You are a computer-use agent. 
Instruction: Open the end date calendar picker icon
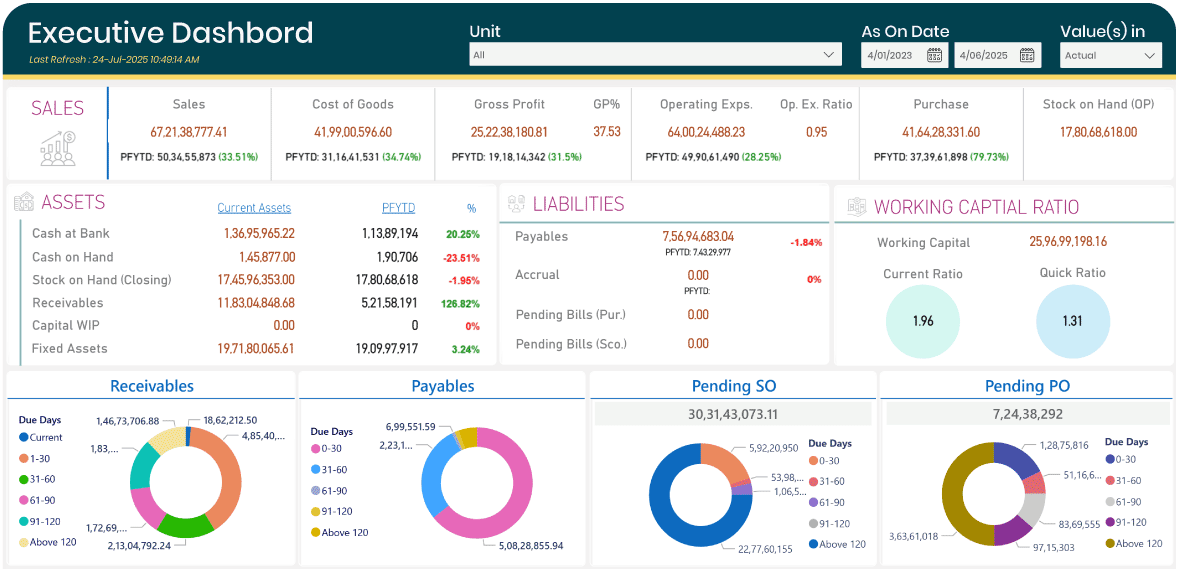(1027, 55)
